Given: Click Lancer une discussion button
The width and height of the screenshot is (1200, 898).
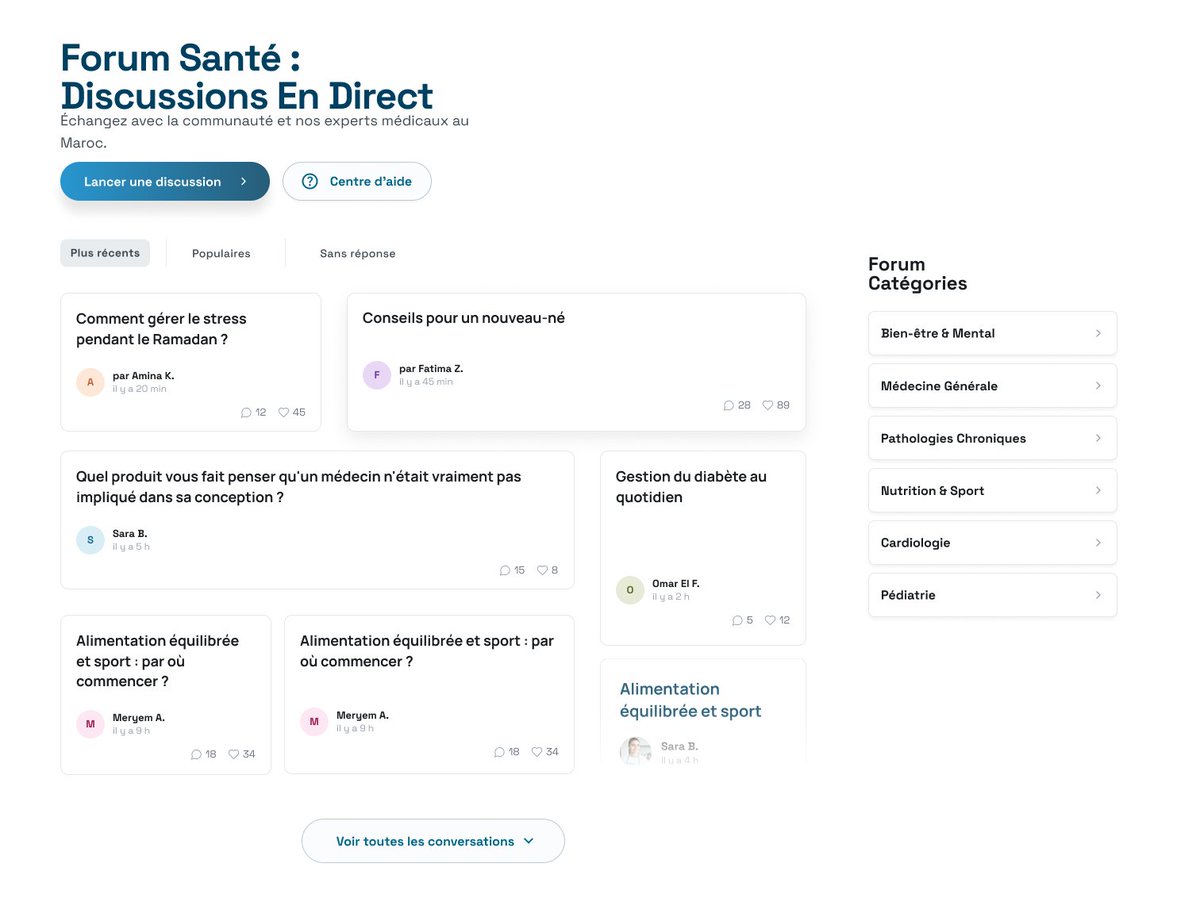Looking at the screenshot, I should point(165,181).
